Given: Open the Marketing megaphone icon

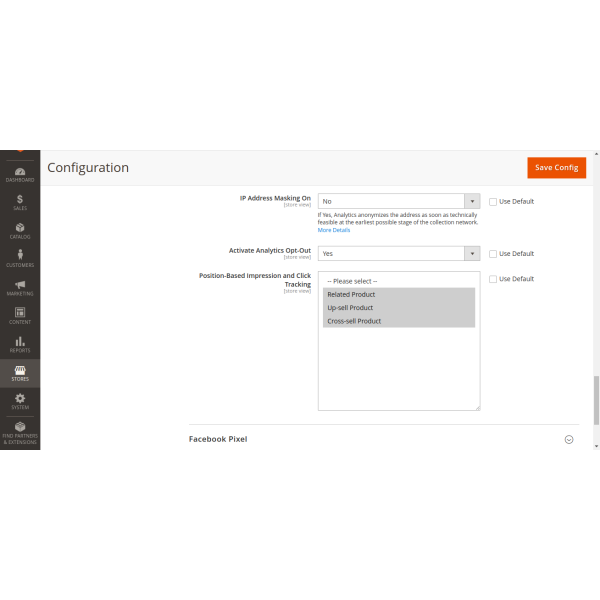Looking at the screenshot, I should [x=20, y=287].
